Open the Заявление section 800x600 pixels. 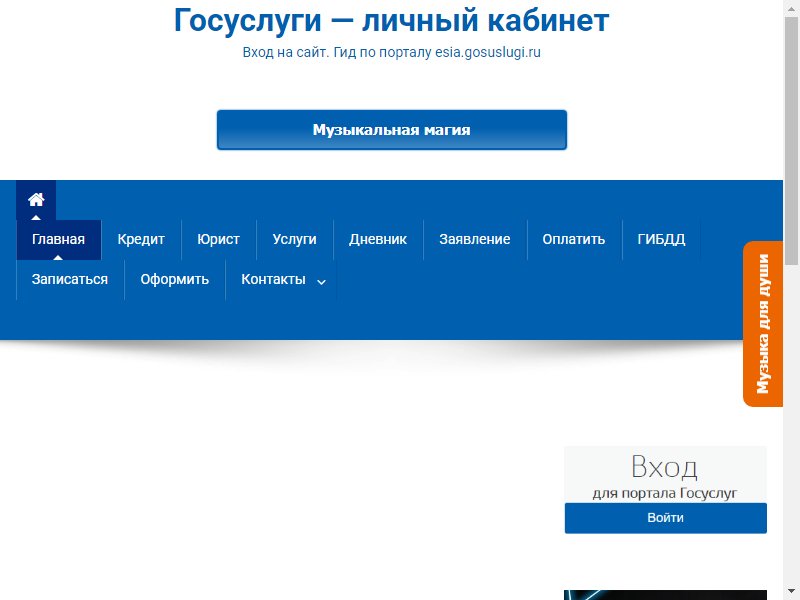(x=474, y=239)
